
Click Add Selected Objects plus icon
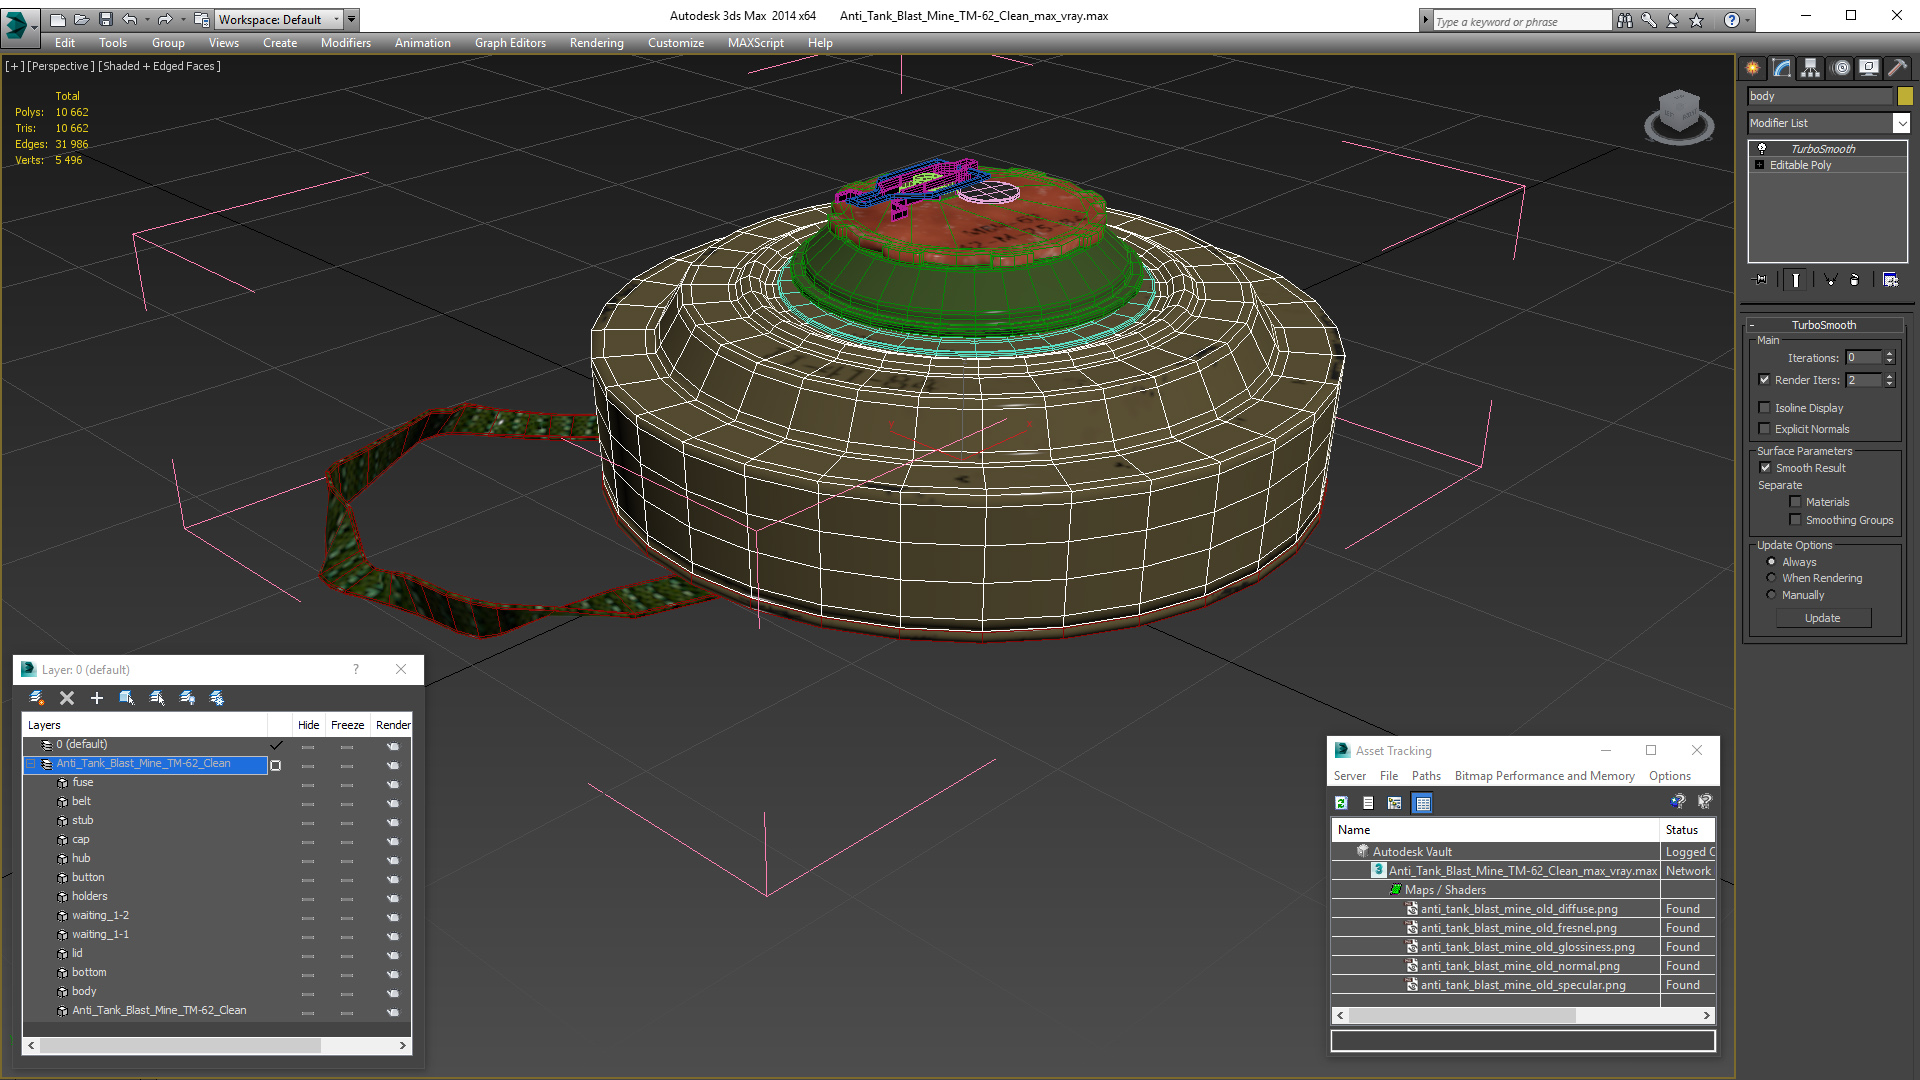click(x=97, y=698)
